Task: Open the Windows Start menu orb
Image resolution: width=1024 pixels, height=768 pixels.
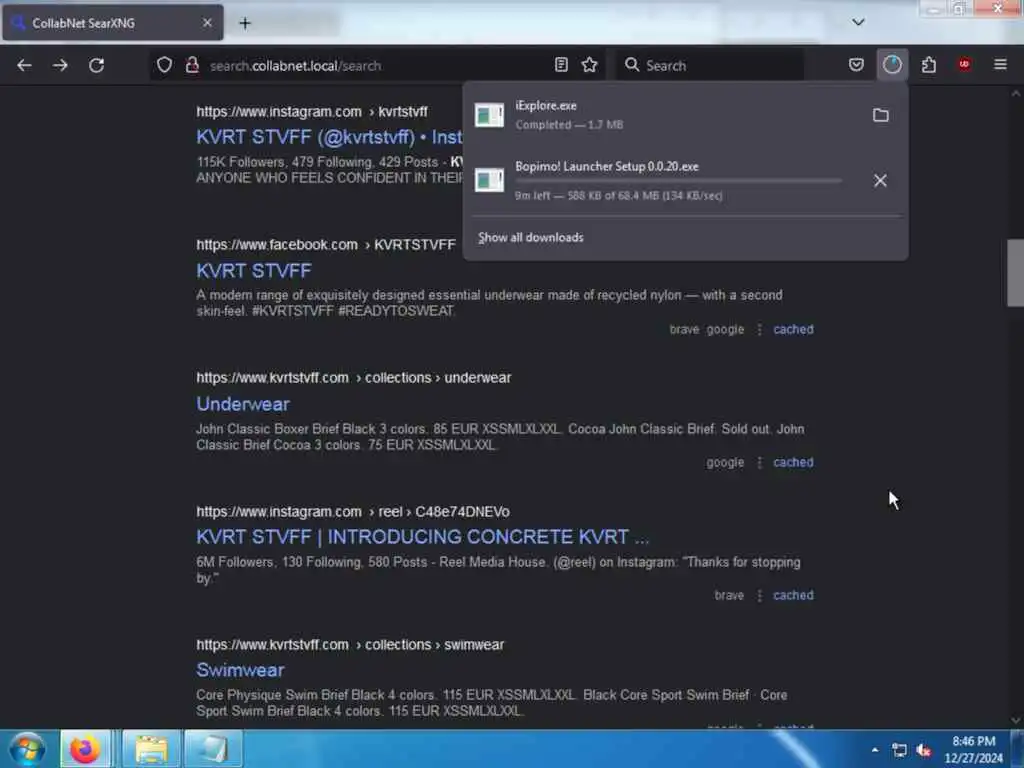Action: point(27,748)
